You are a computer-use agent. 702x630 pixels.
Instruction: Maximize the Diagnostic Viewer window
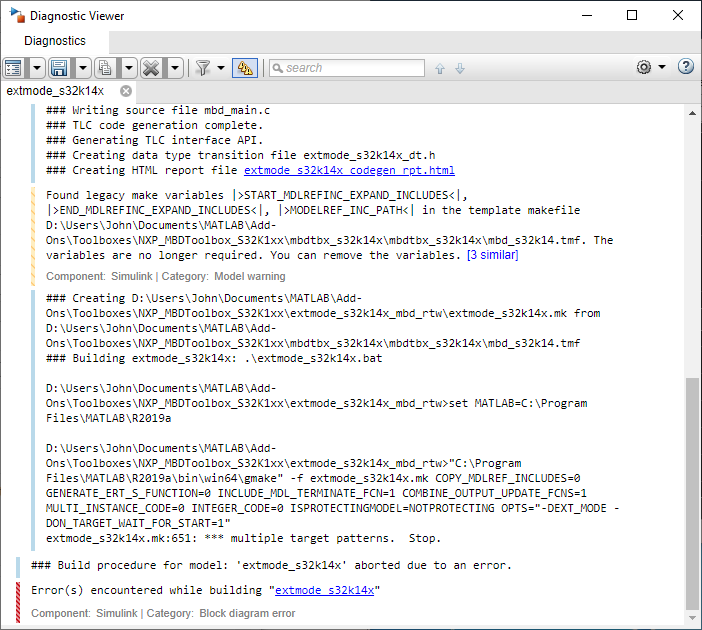632,15
